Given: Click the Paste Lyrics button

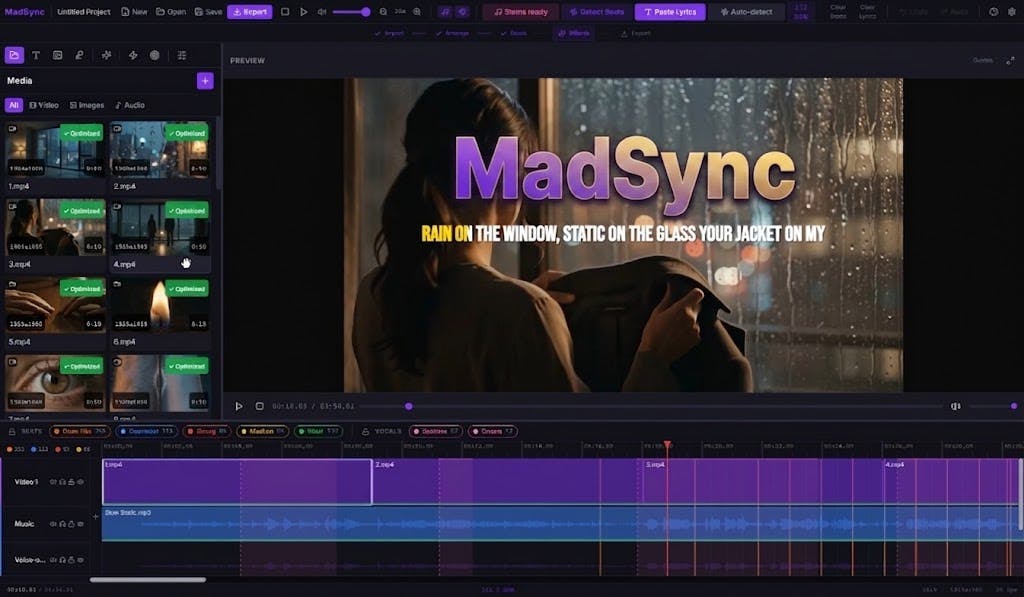Looking at the screenshot, I should point(670,12).
